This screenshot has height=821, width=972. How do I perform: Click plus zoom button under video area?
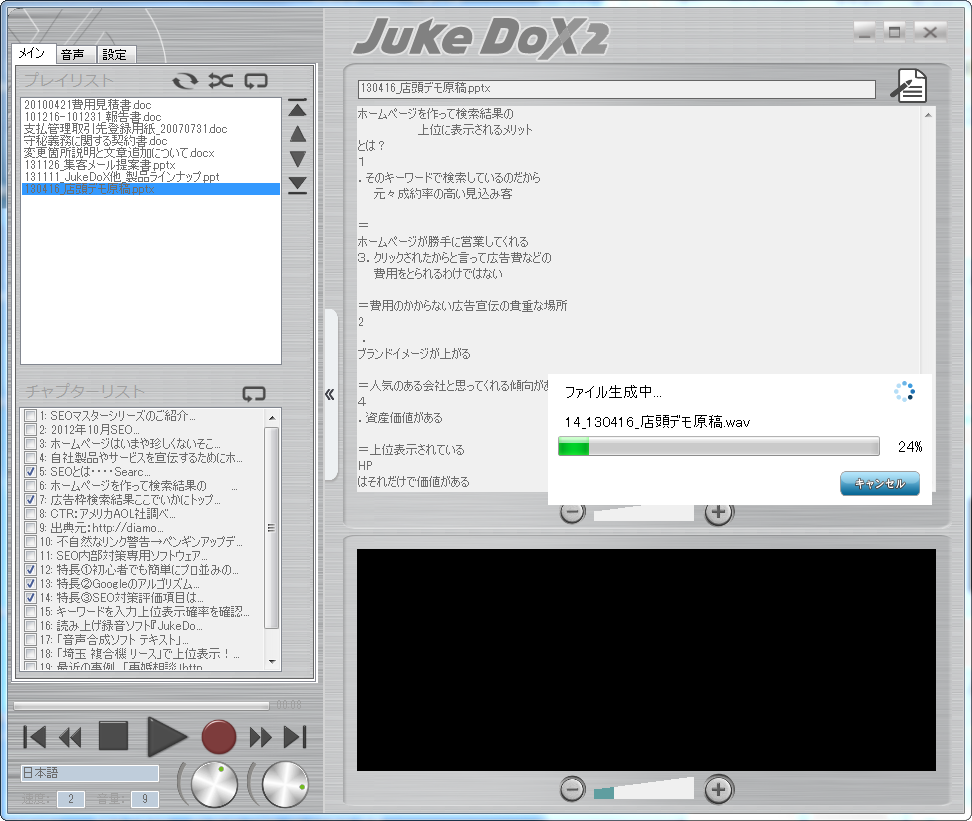[x=718, y=789]
